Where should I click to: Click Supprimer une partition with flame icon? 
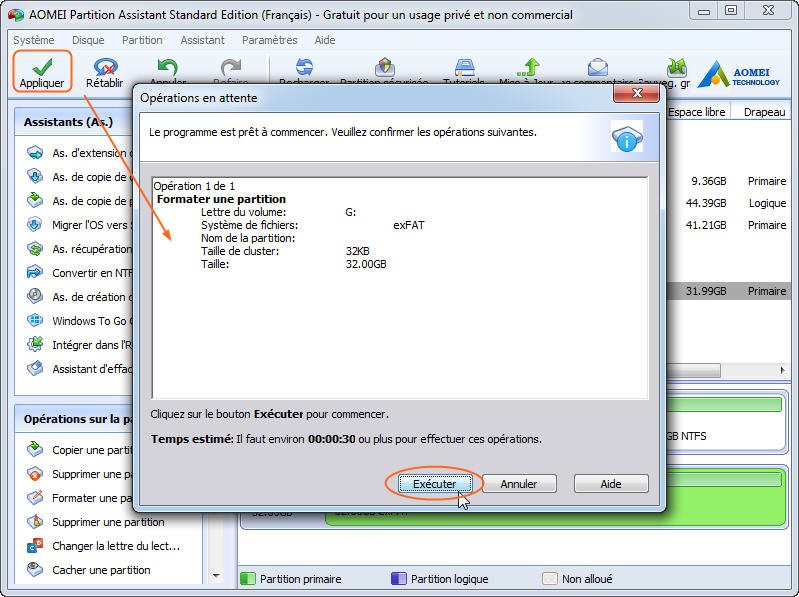[95, 522]
